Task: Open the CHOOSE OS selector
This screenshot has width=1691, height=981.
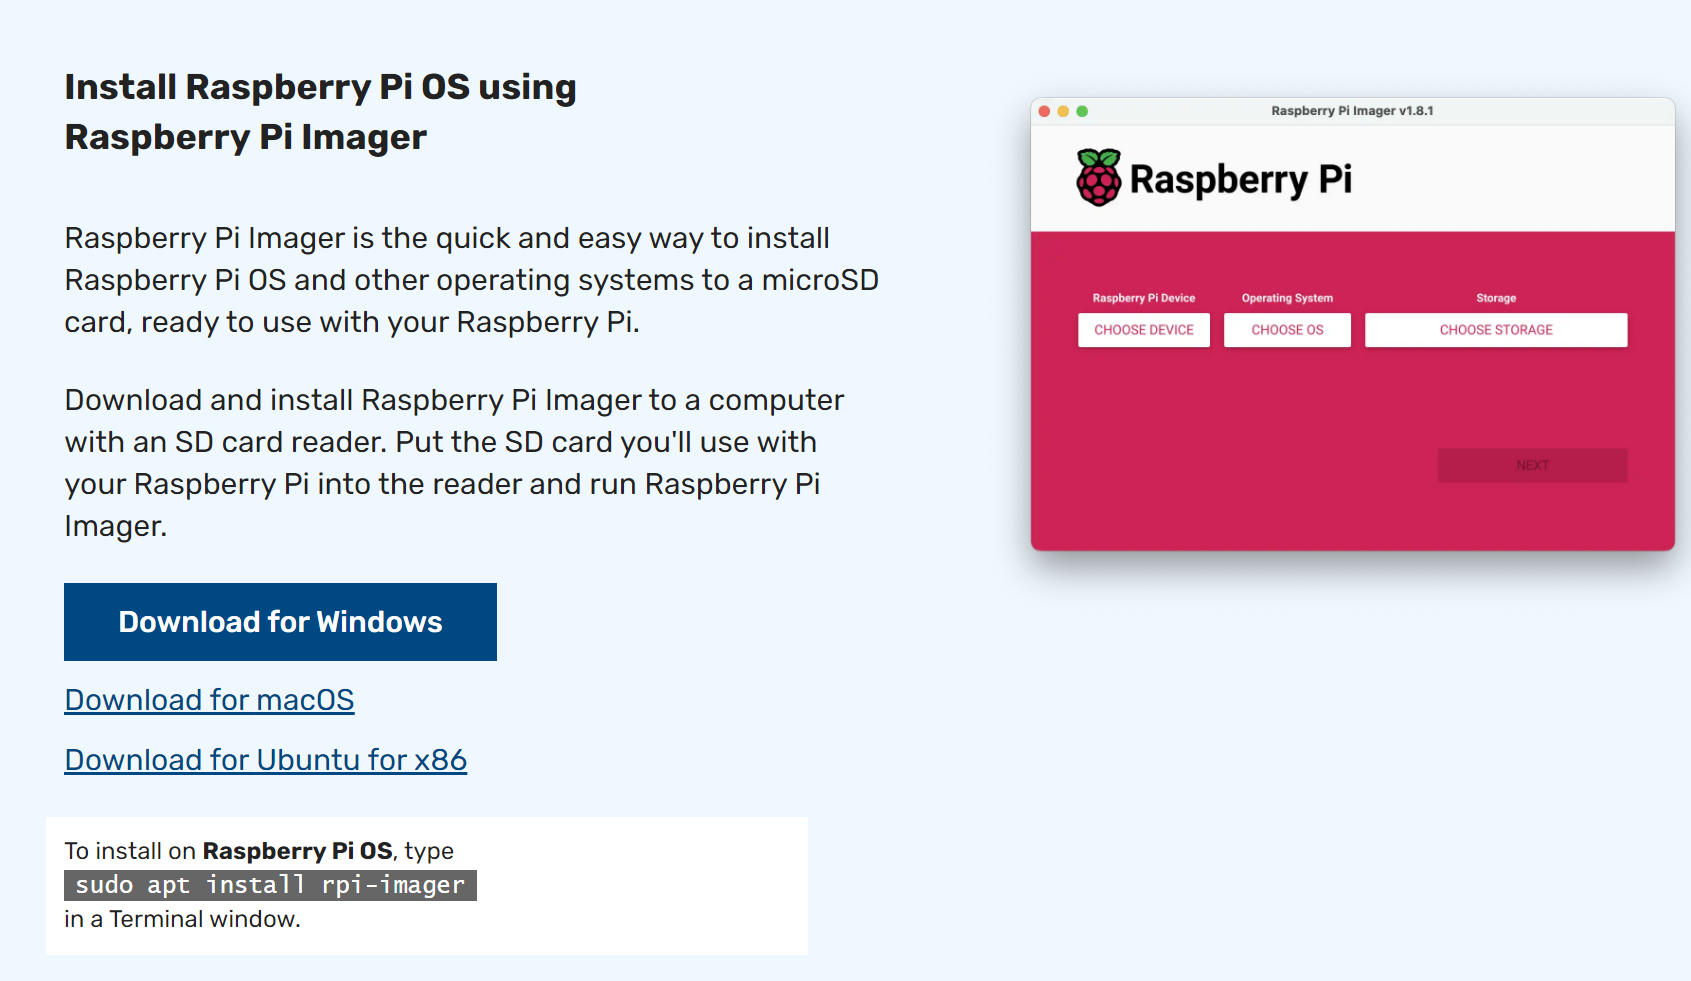Action: point(1287,330)
